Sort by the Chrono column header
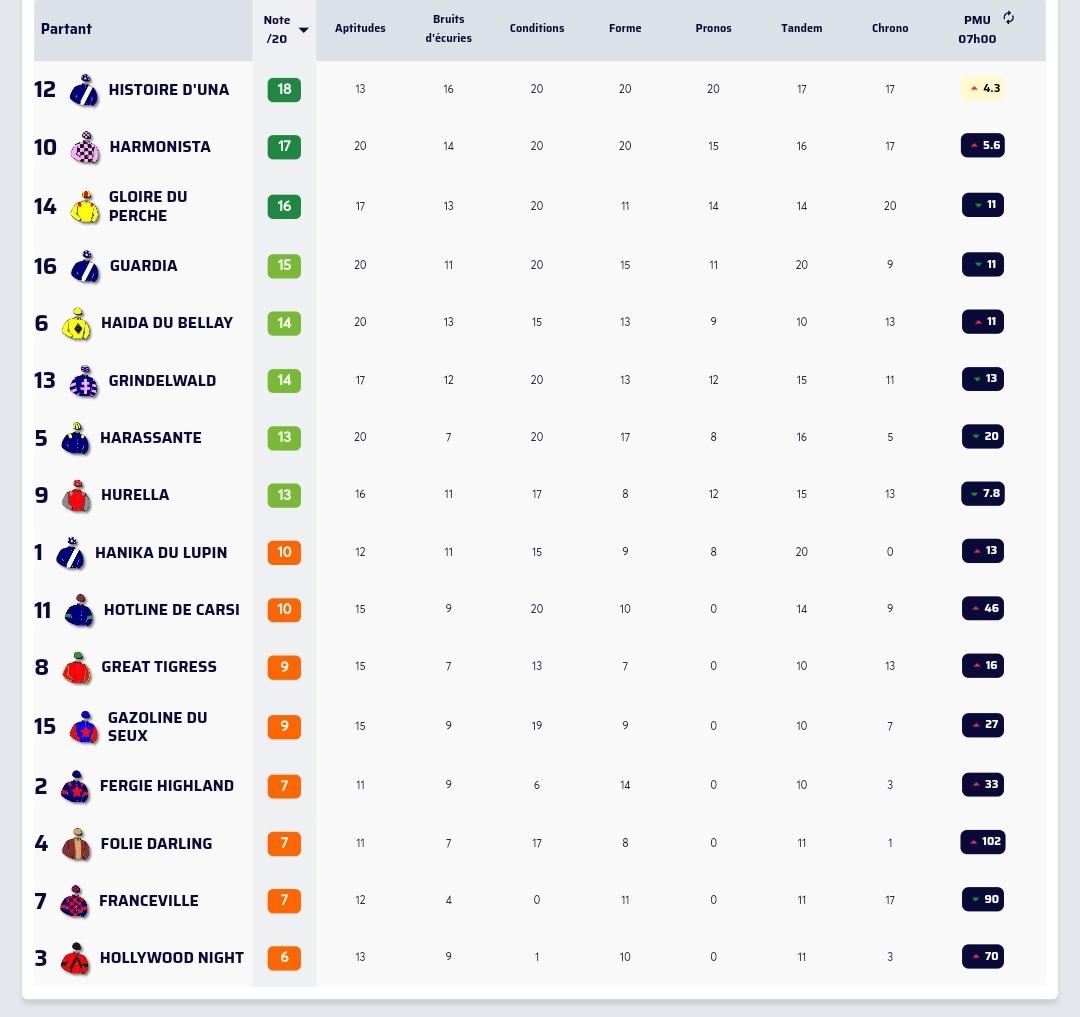Viewport: 1080px width, 1017px height. (x=890, y=28)
